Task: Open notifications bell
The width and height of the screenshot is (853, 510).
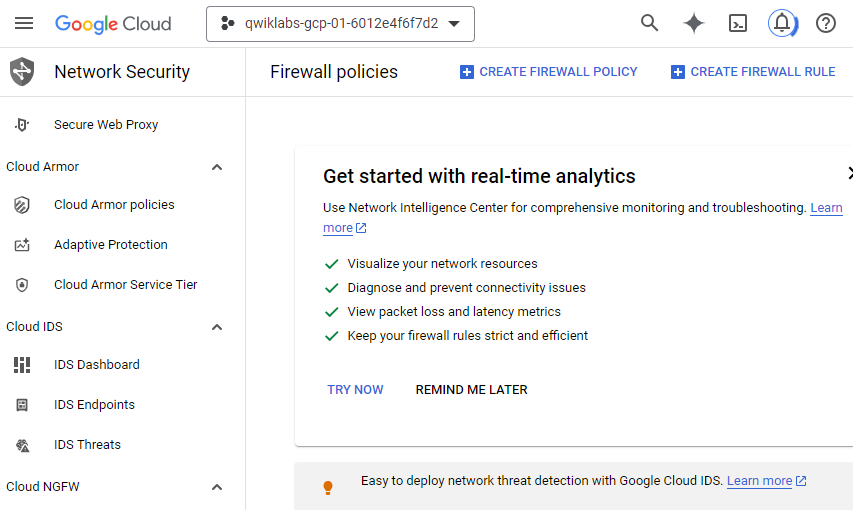Action: [782, 23]
